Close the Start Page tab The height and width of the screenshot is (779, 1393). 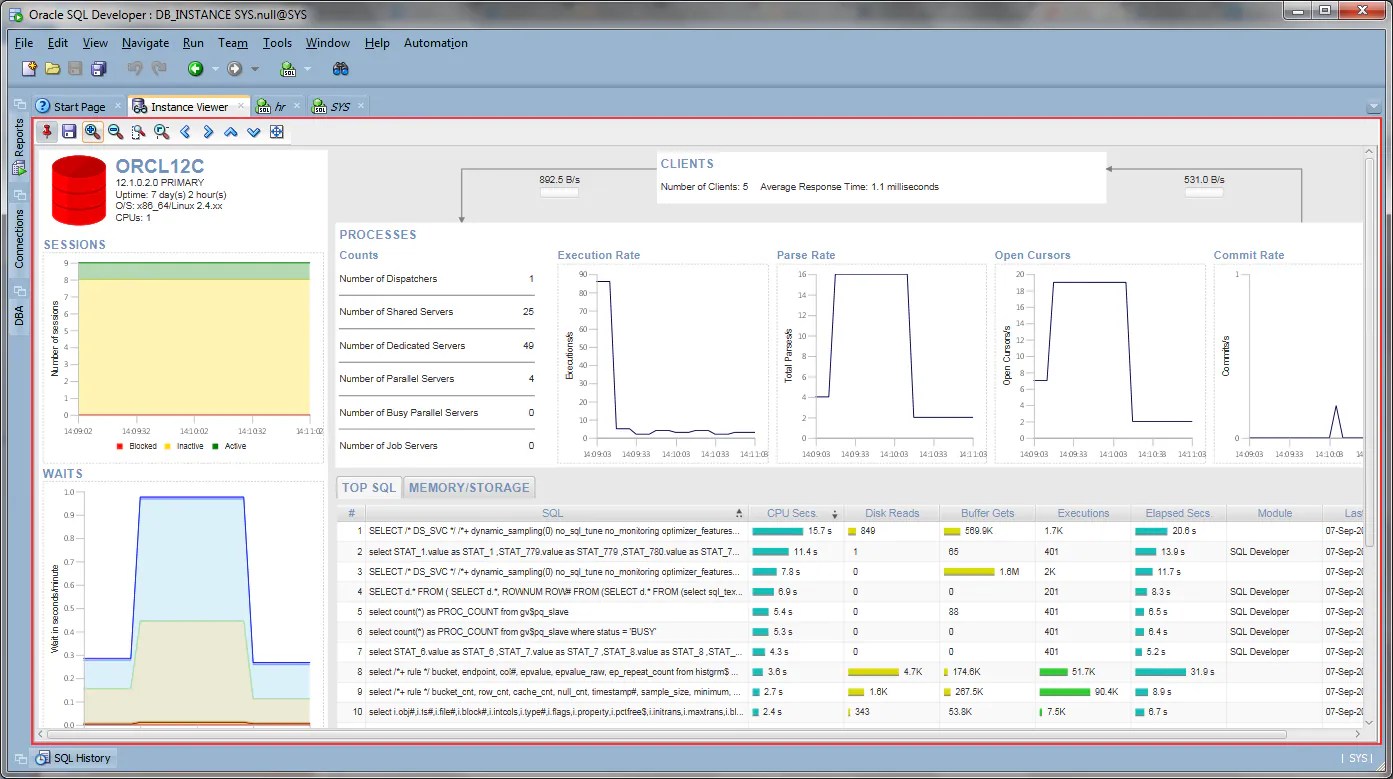pyautogui.click(x=117, y=106)
